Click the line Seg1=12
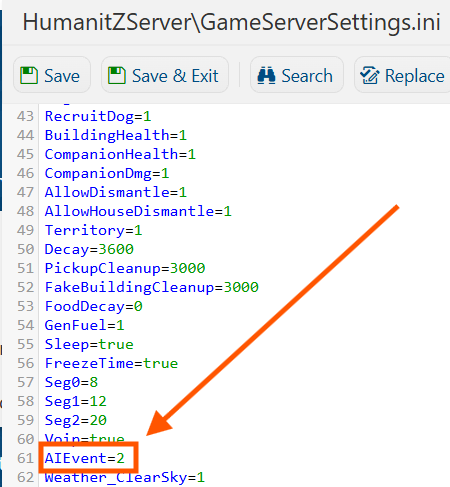 tap(75, 401)
